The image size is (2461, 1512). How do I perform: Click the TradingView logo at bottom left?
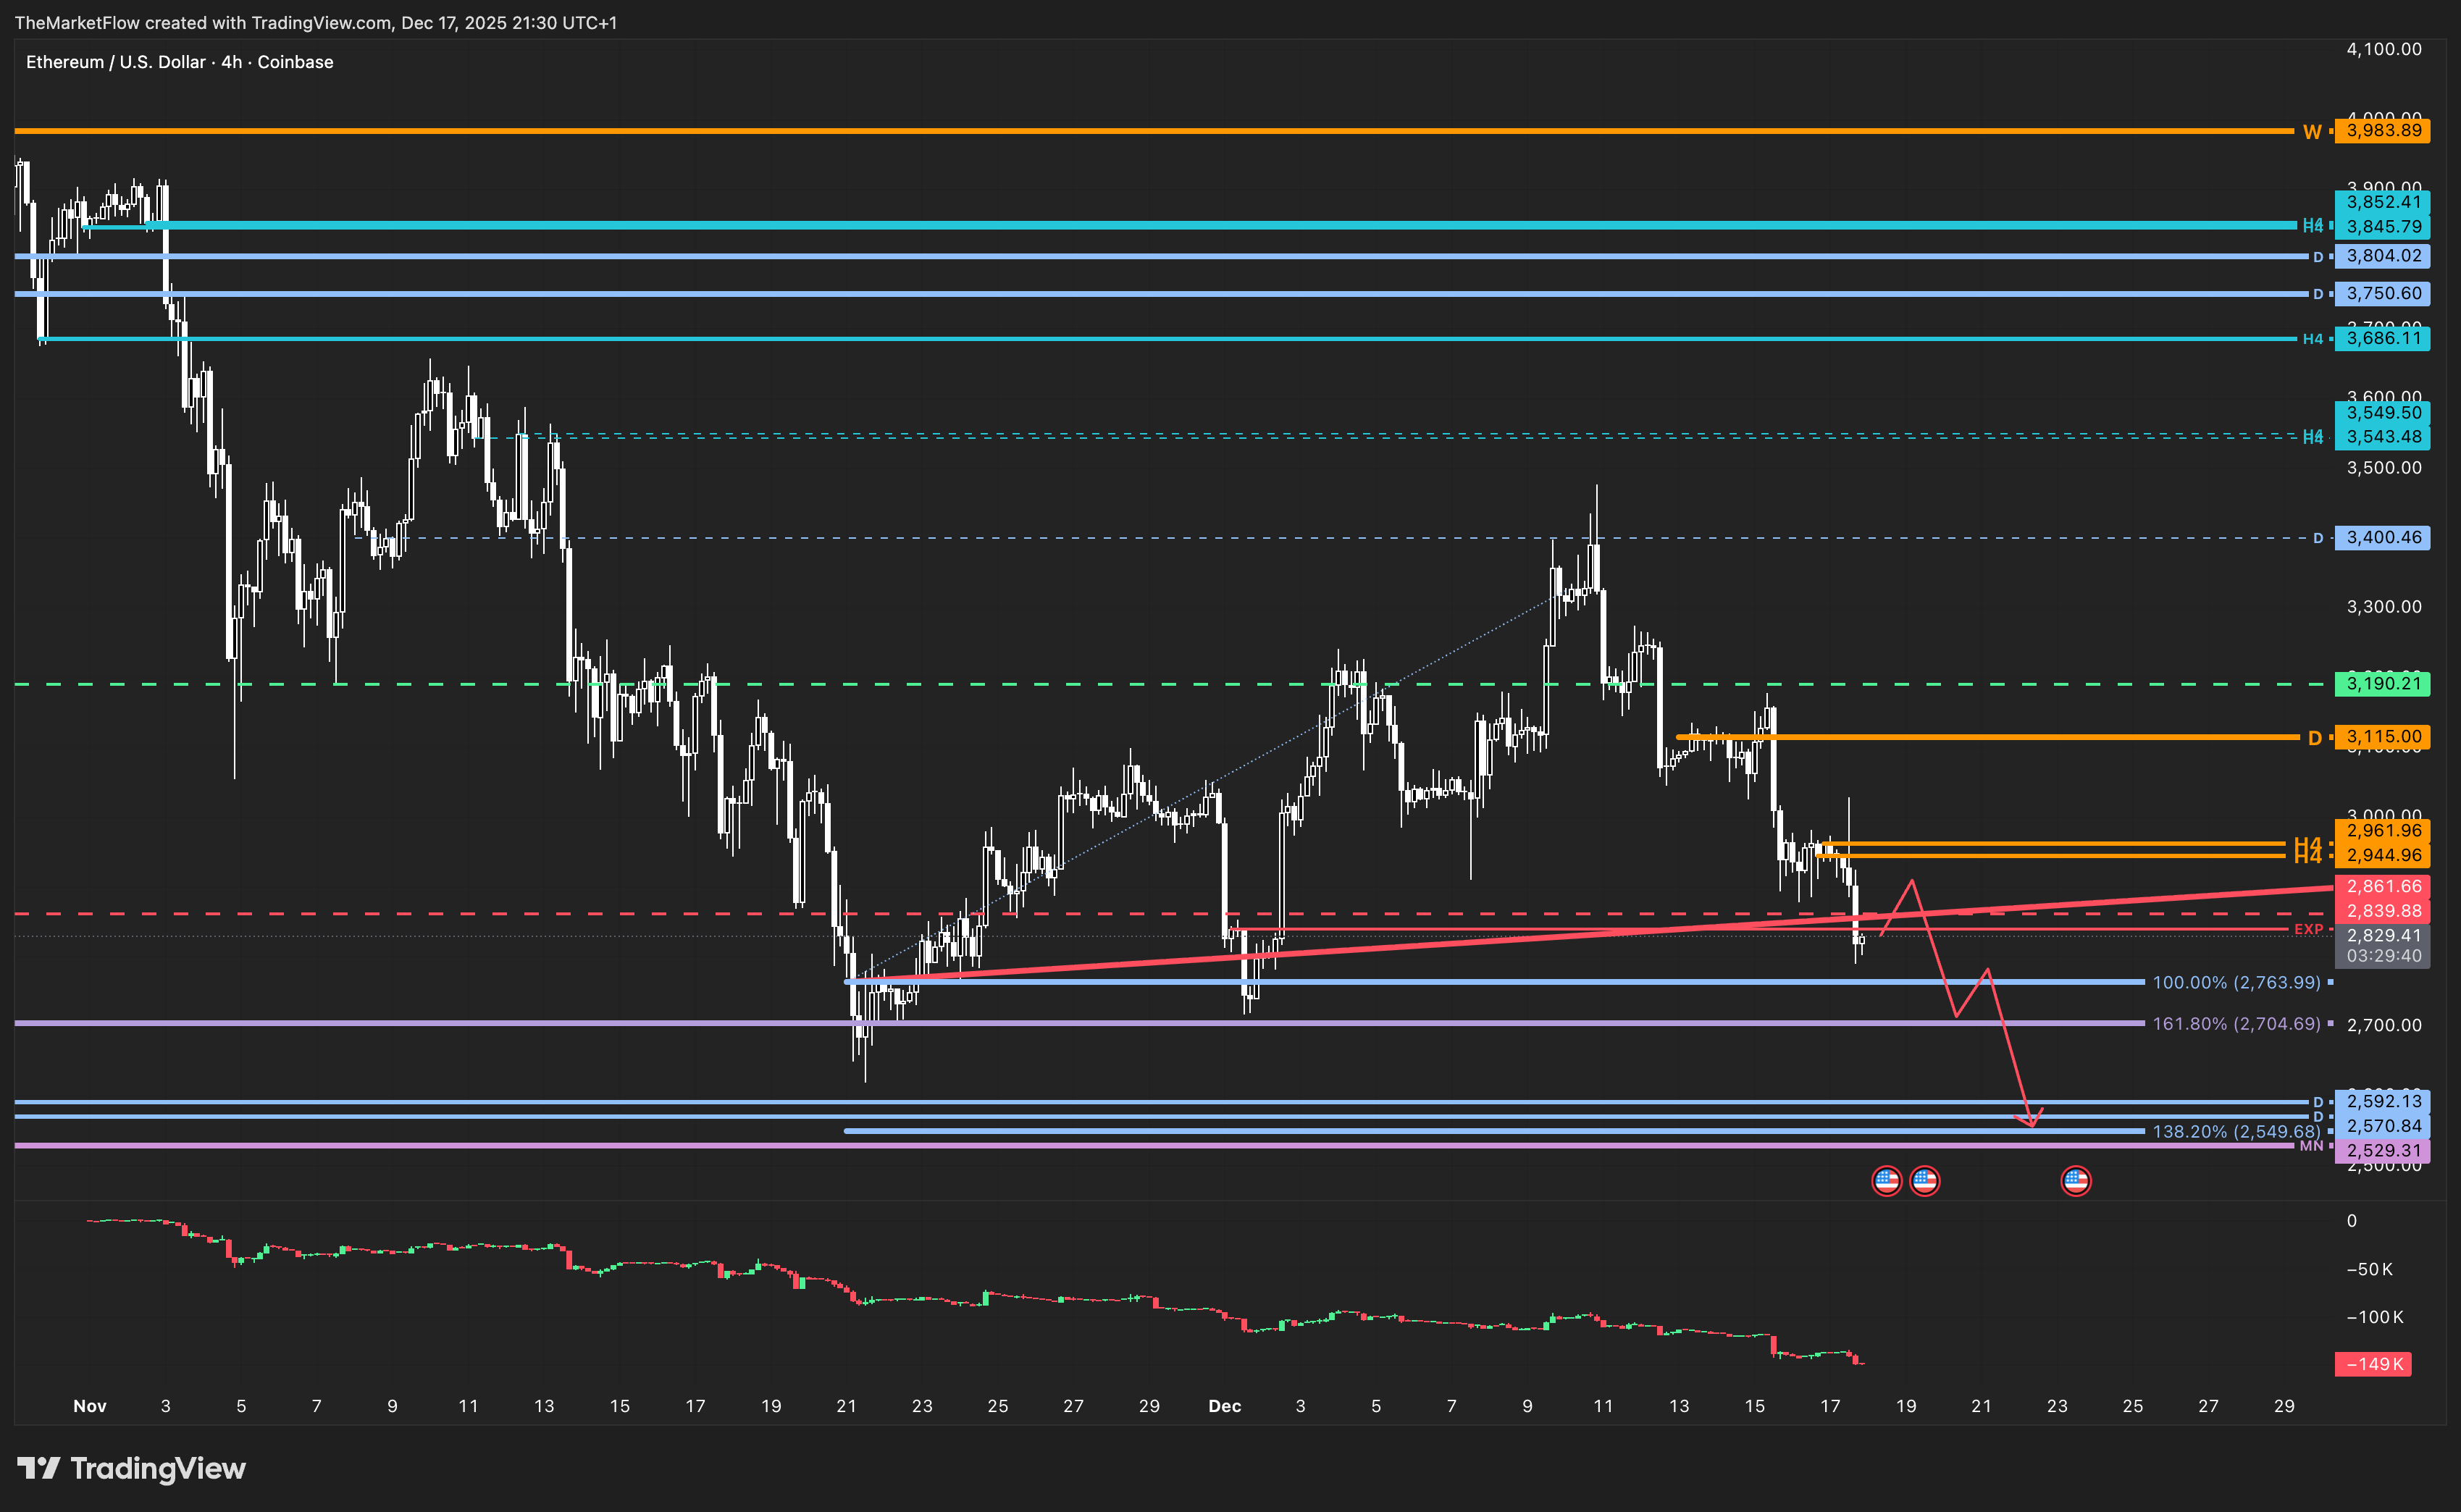coord(131,1468)
